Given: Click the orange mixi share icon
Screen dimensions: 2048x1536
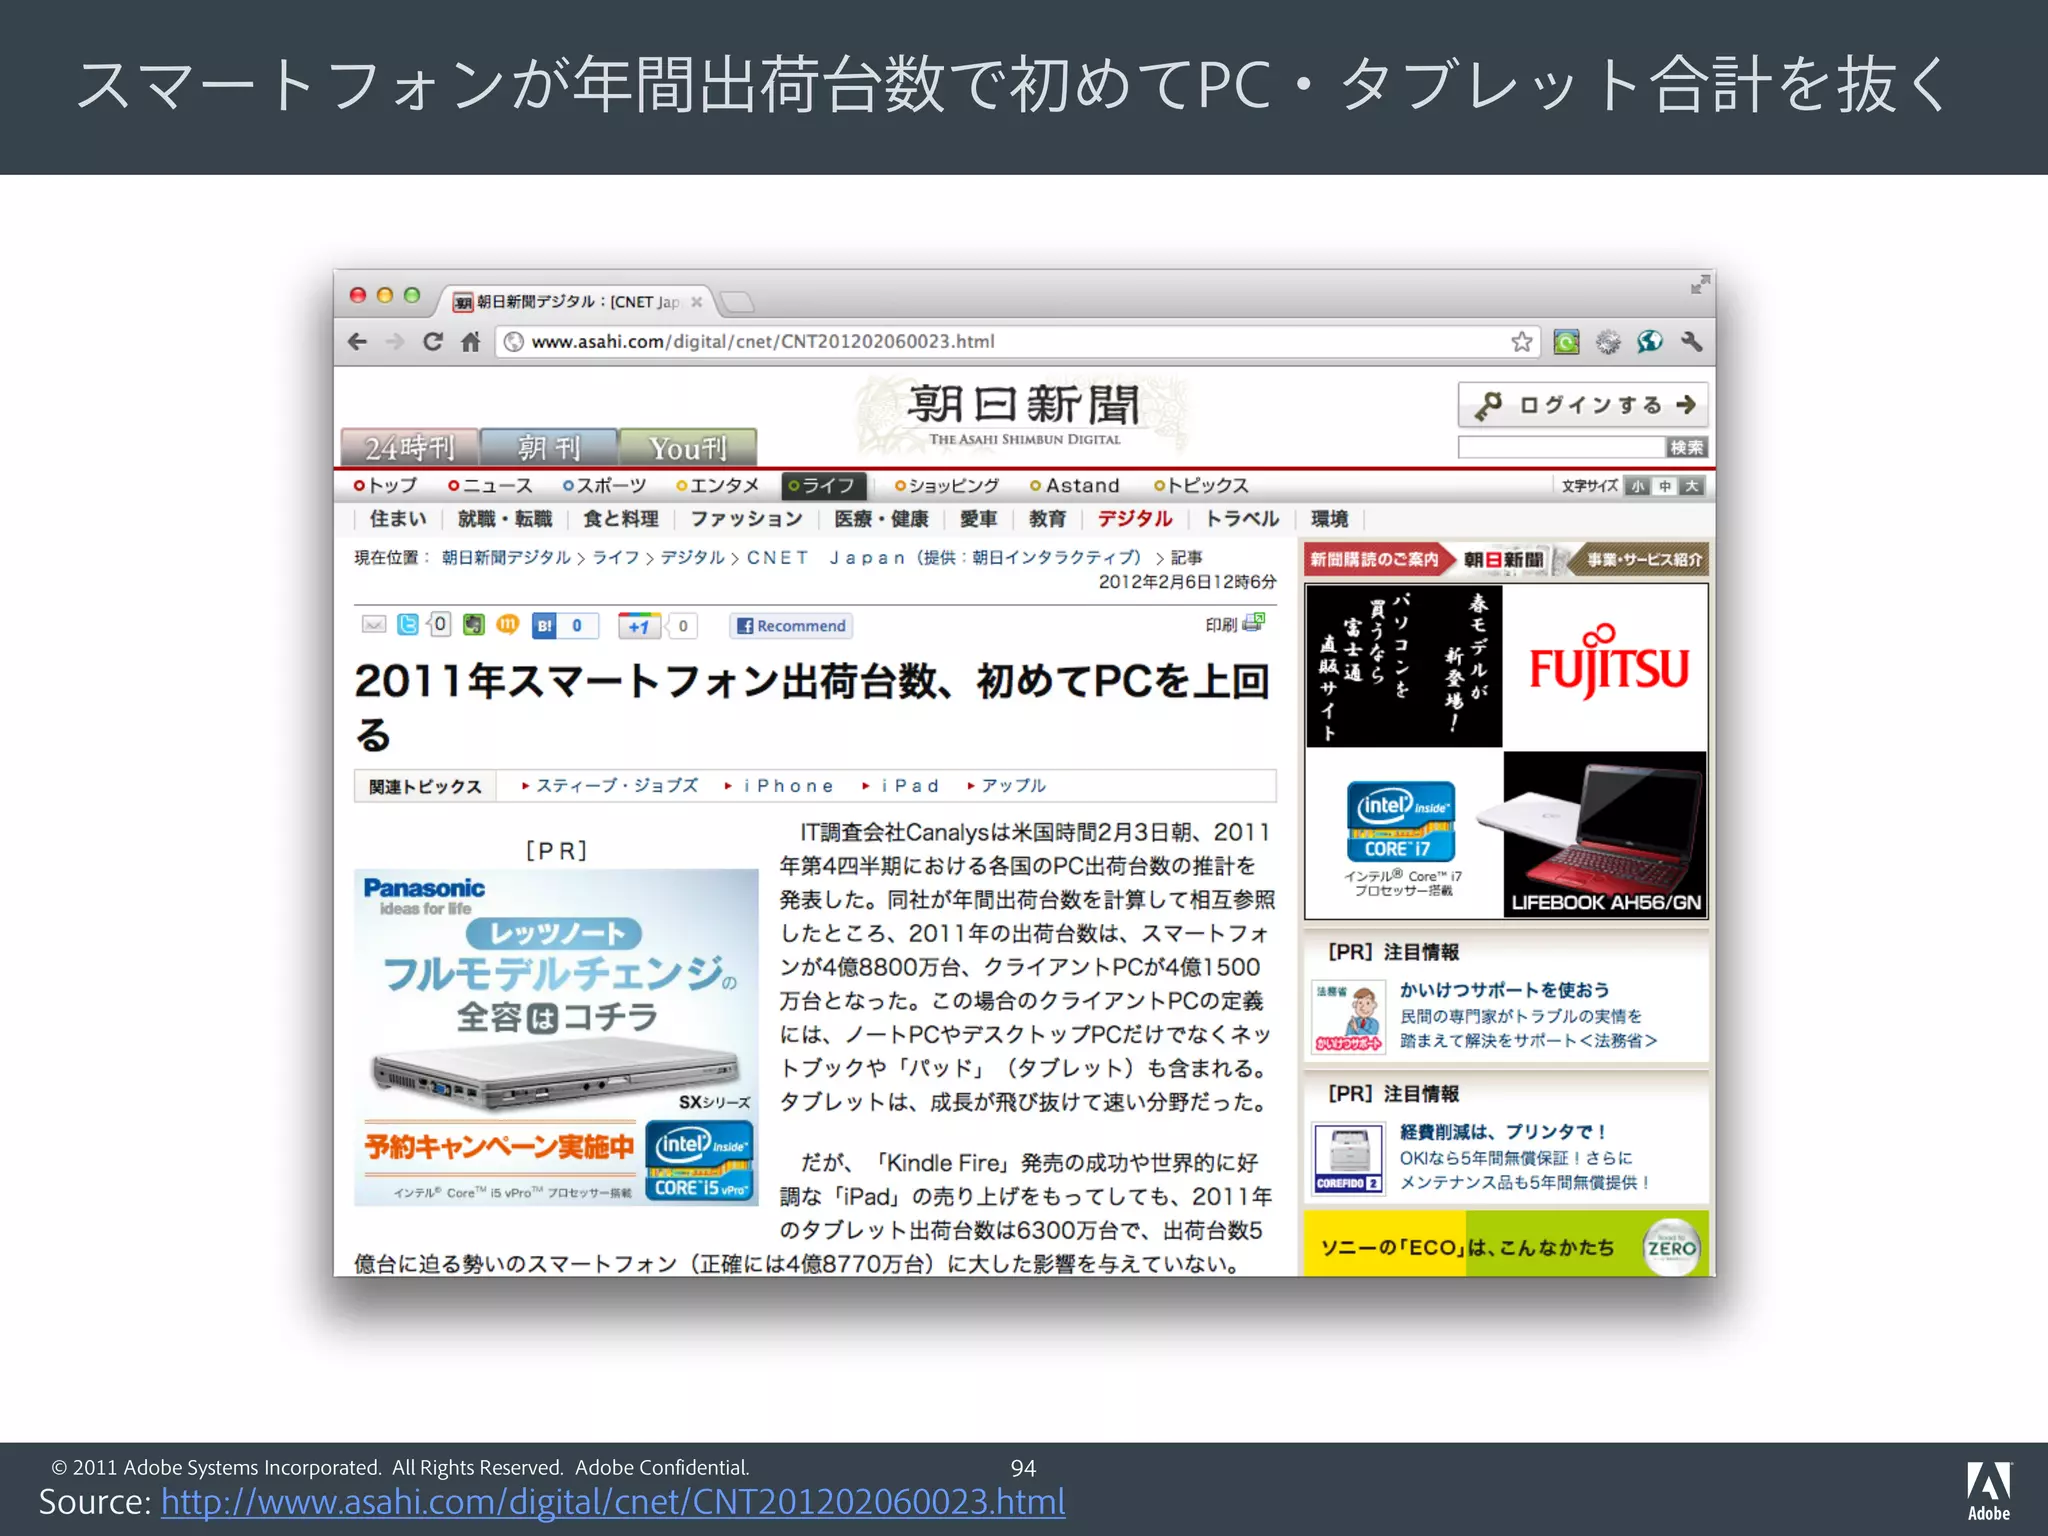Looking at the screenshot, I should point(508,625).
